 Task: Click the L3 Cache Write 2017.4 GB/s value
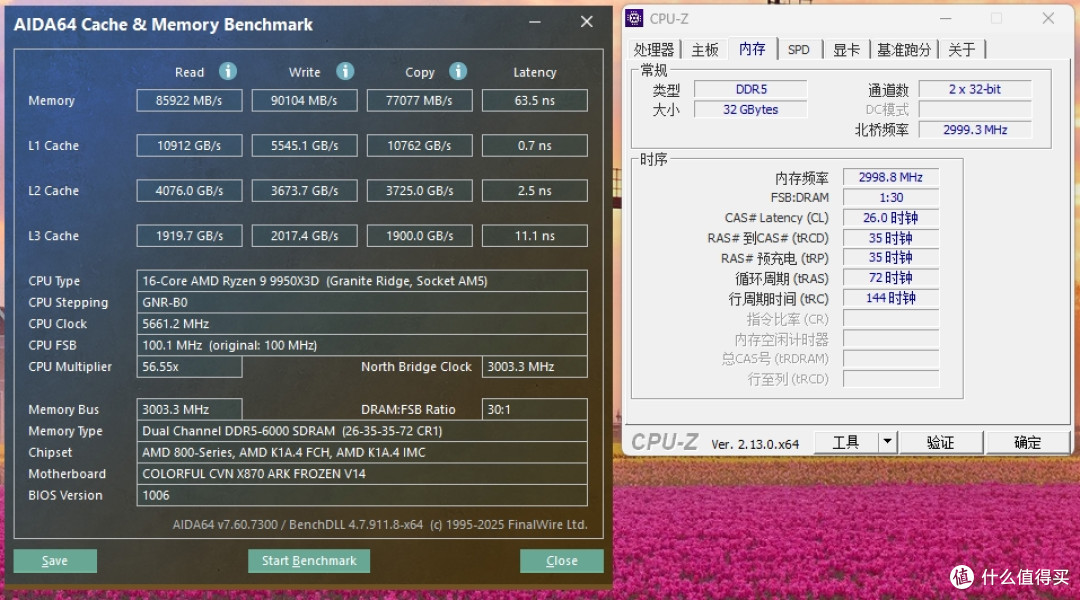[304, 236]
